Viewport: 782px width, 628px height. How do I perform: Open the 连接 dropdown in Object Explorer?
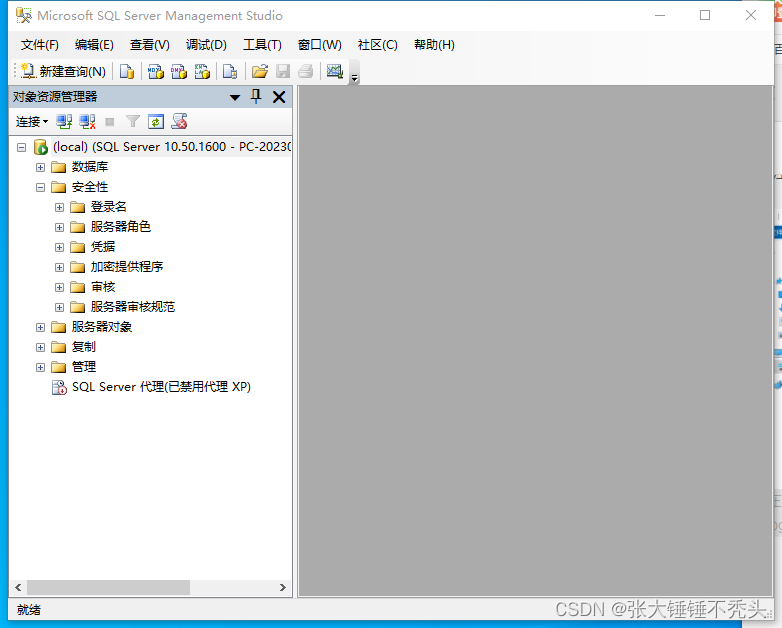tap(32, 122)
